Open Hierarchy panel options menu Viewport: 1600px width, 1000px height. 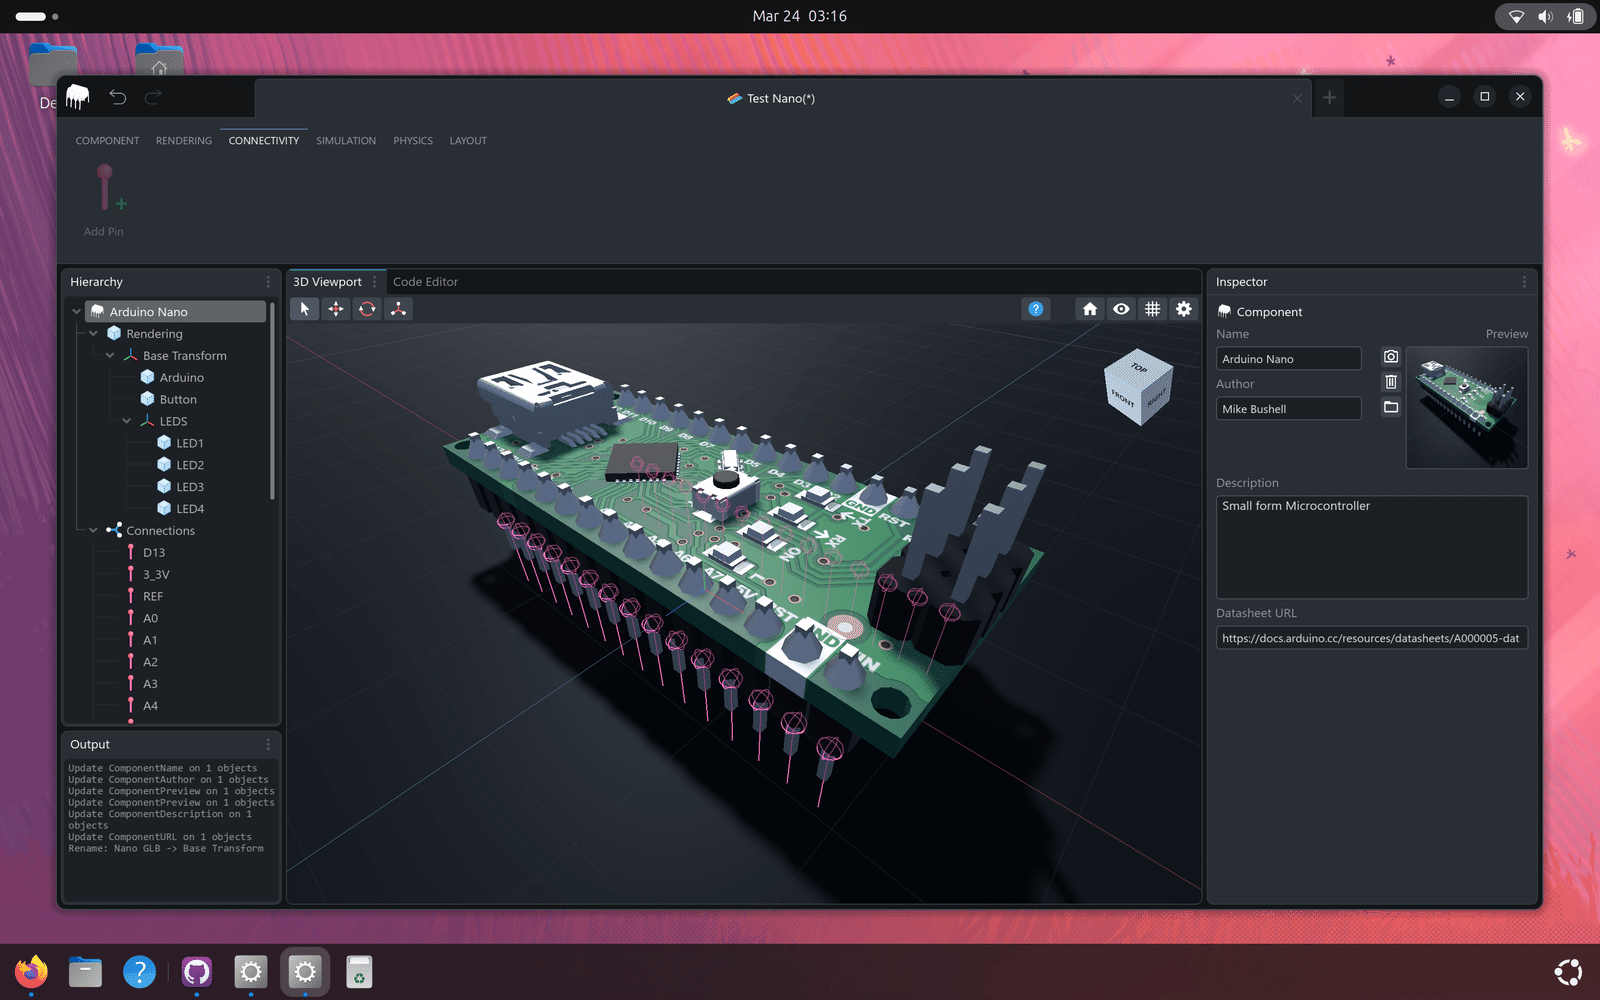point(268,282)
